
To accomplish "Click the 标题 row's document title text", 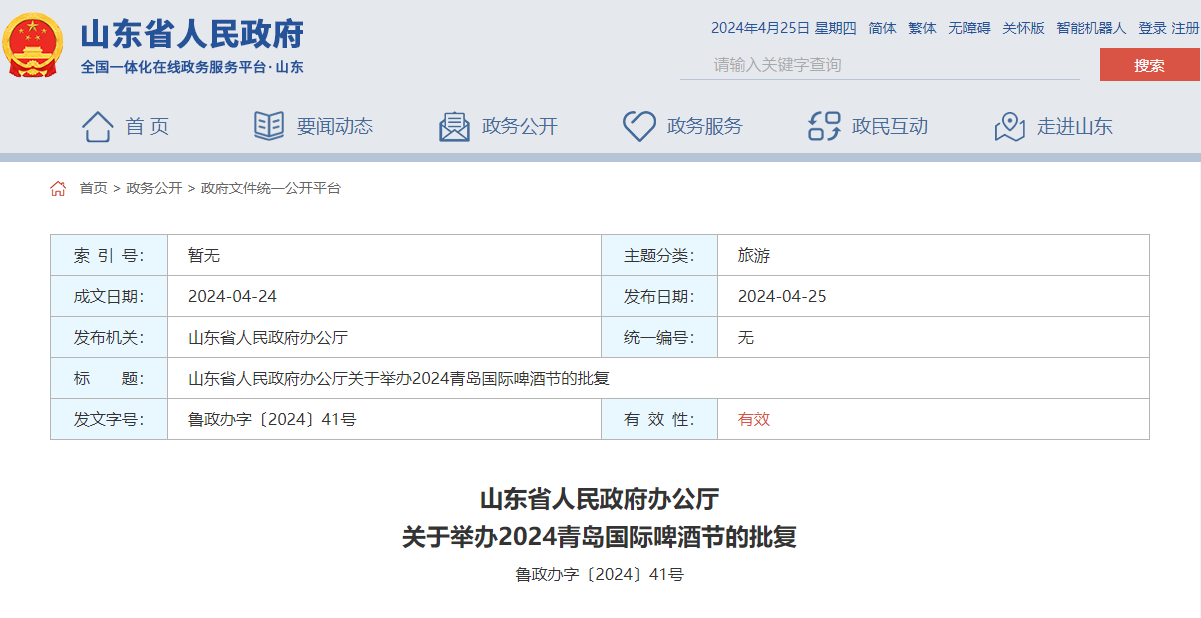I will point(399,378).
